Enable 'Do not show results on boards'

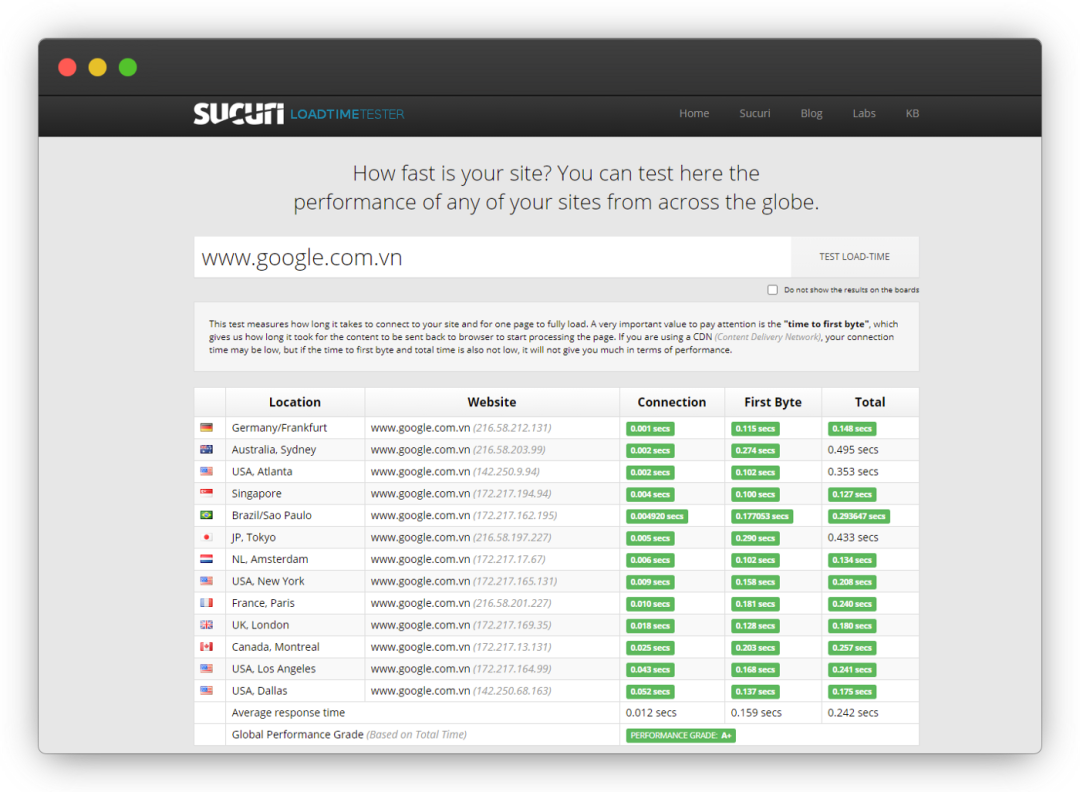tap(773, 290)
